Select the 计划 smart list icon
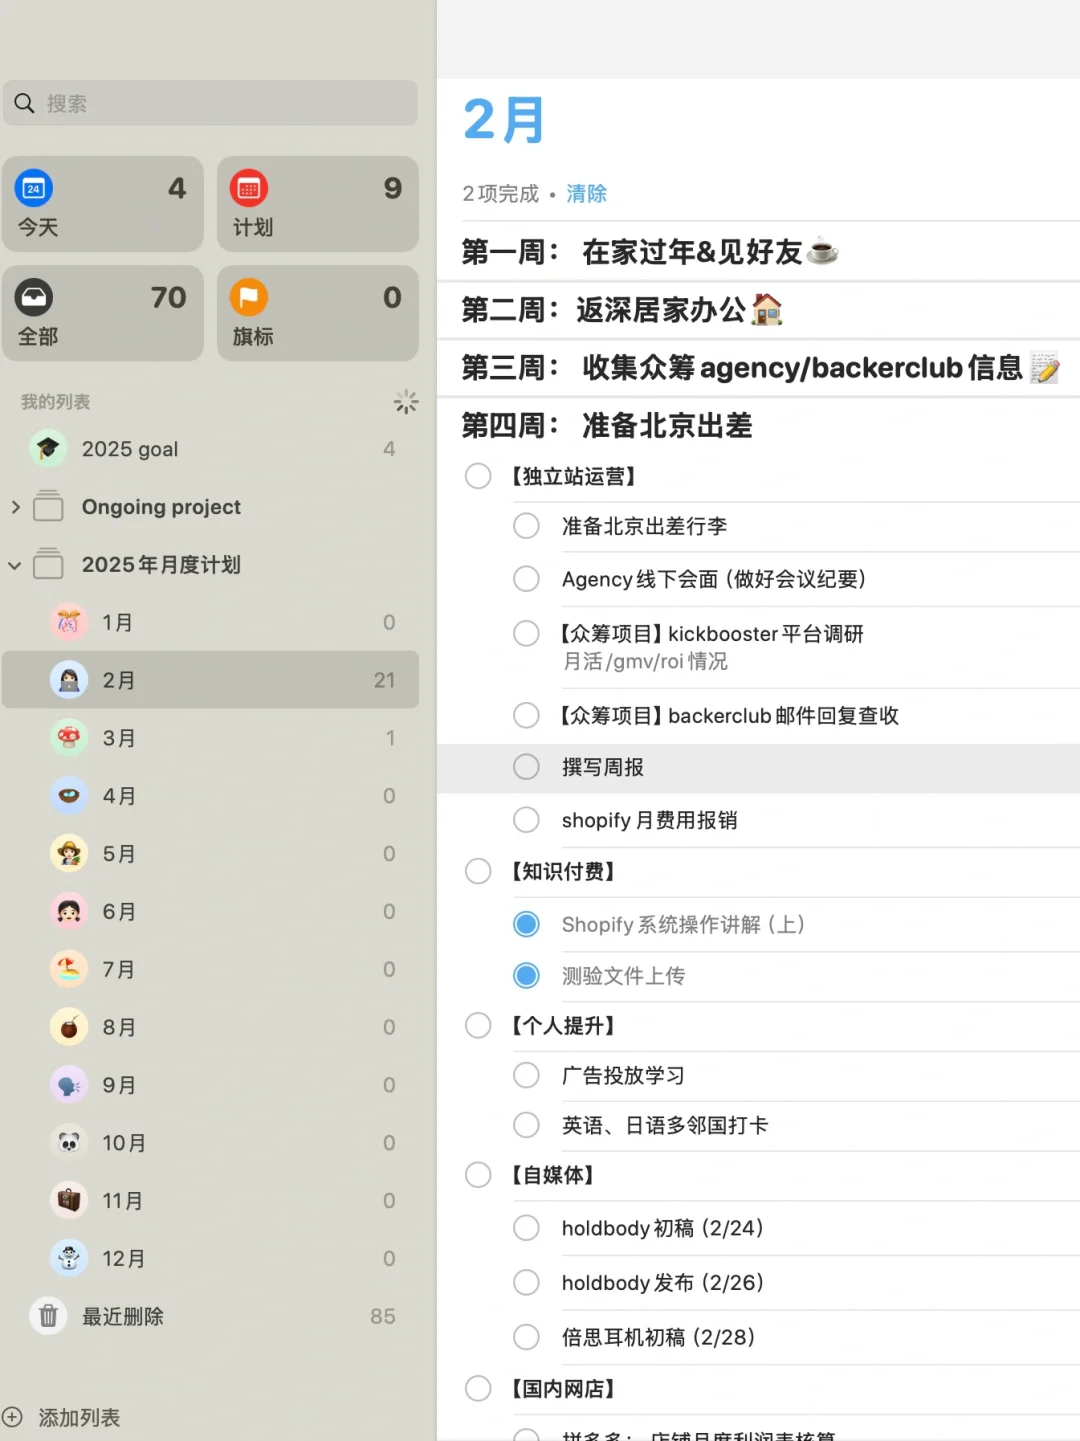The width and height of the screenshot is (1080, 1441). 249,188
